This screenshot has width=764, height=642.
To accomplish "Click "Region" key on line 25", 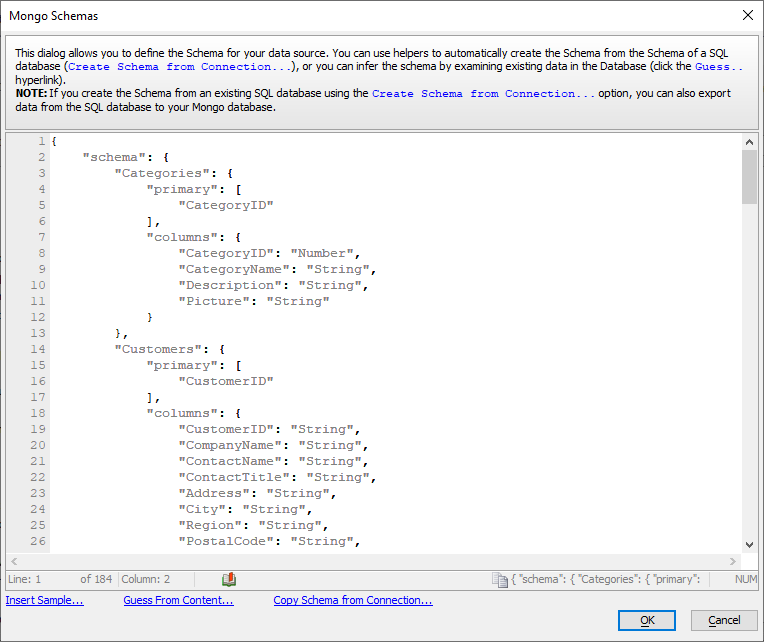I will 210,526.
